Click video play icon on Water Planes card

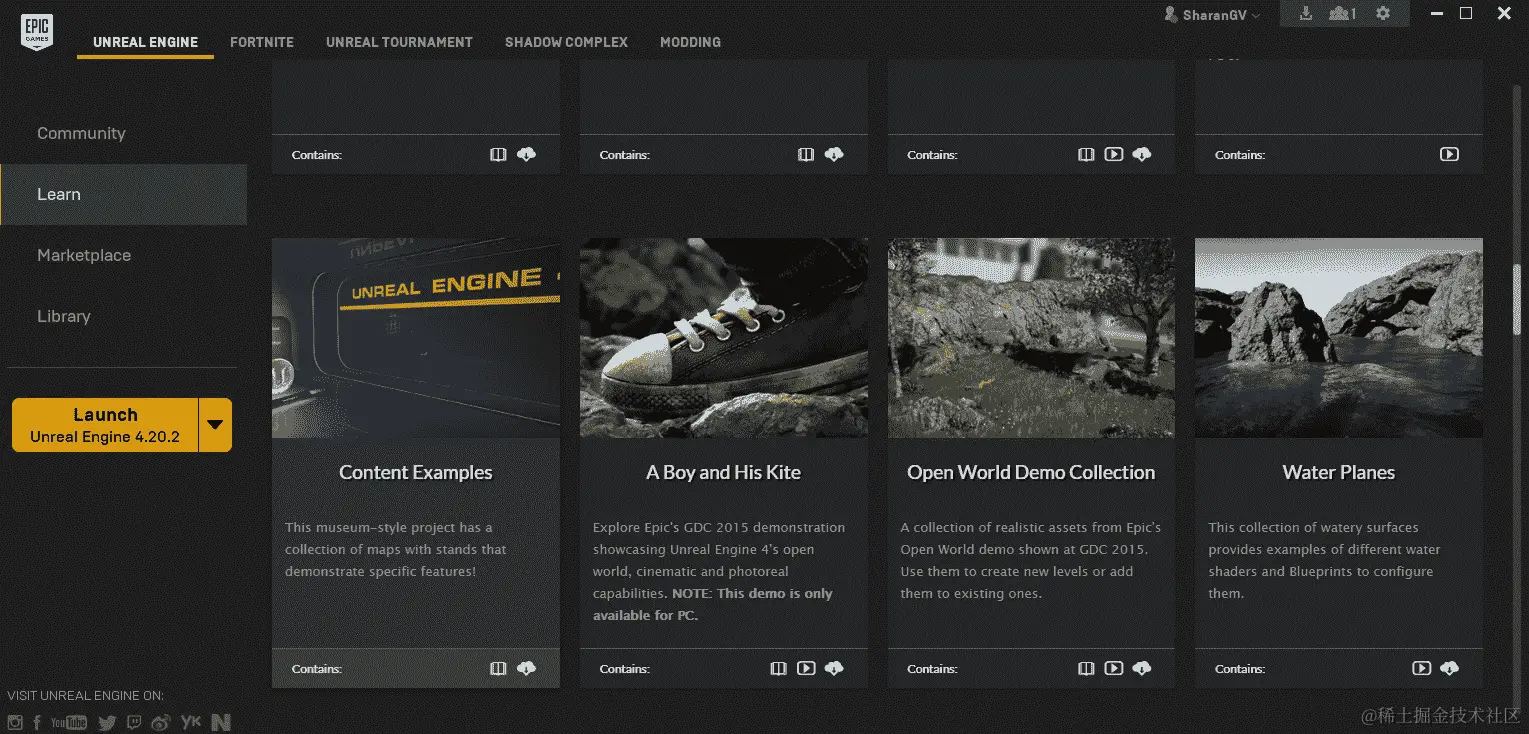[1421, 668]
